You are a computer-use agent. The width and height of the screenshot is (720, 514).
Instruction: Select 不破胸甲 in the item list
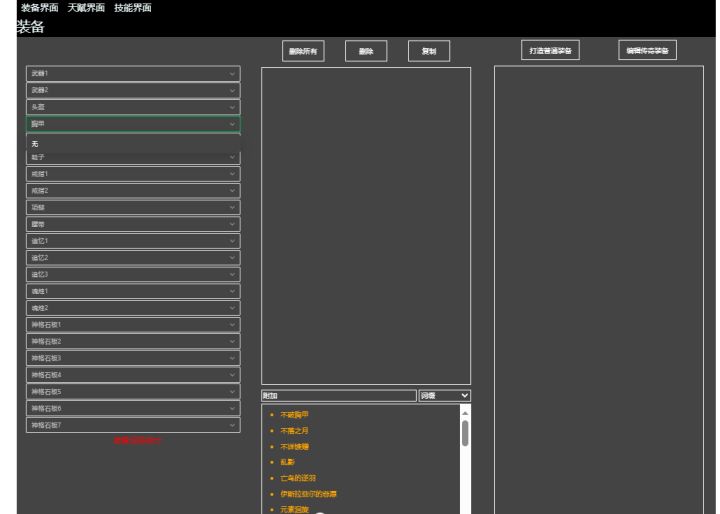294,415
